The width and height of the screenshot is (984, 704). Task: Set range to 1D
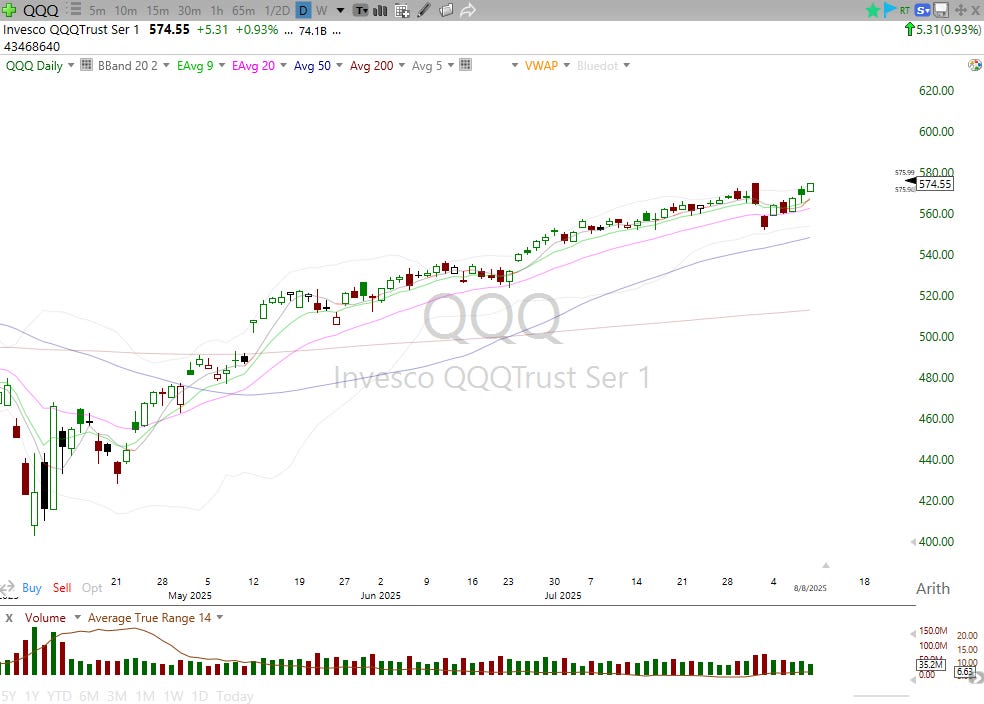(200, 696)
